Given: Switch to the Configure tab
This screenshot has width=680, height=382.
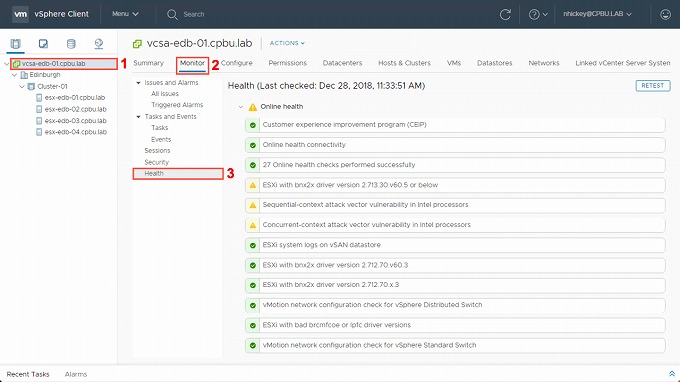Looking at the screenshot, I should [x=236, y=63].
